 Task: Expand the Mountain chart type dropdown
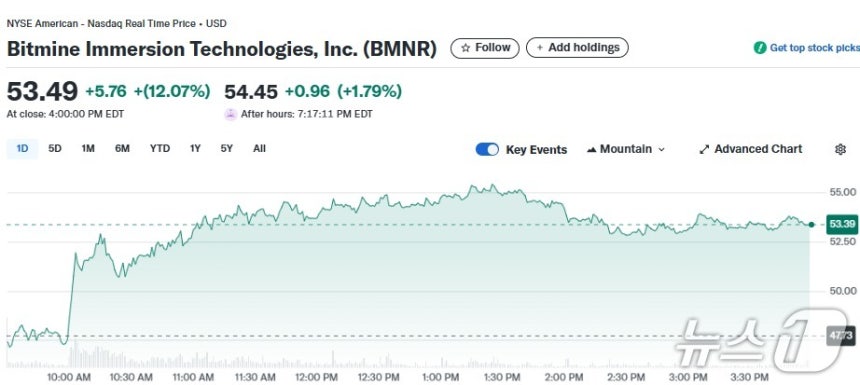click(x=625, y=149)
